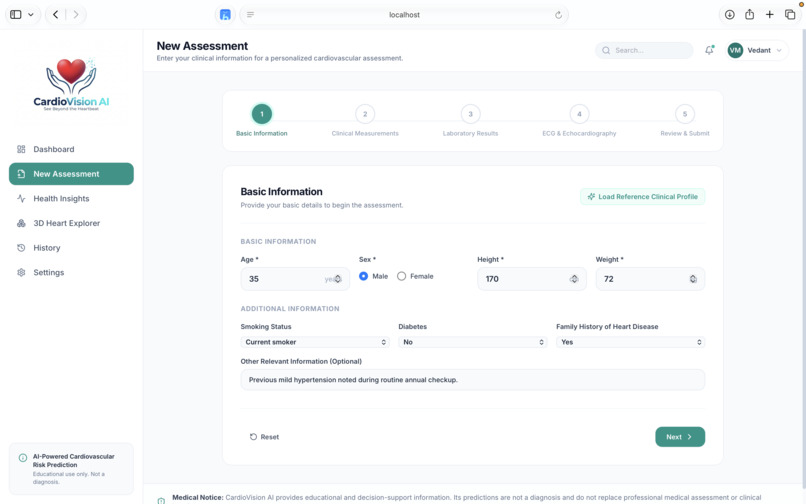Screen dimensions: 806x504
Task: Open the Smoking Status dropdown
Action: pos(315,342)
